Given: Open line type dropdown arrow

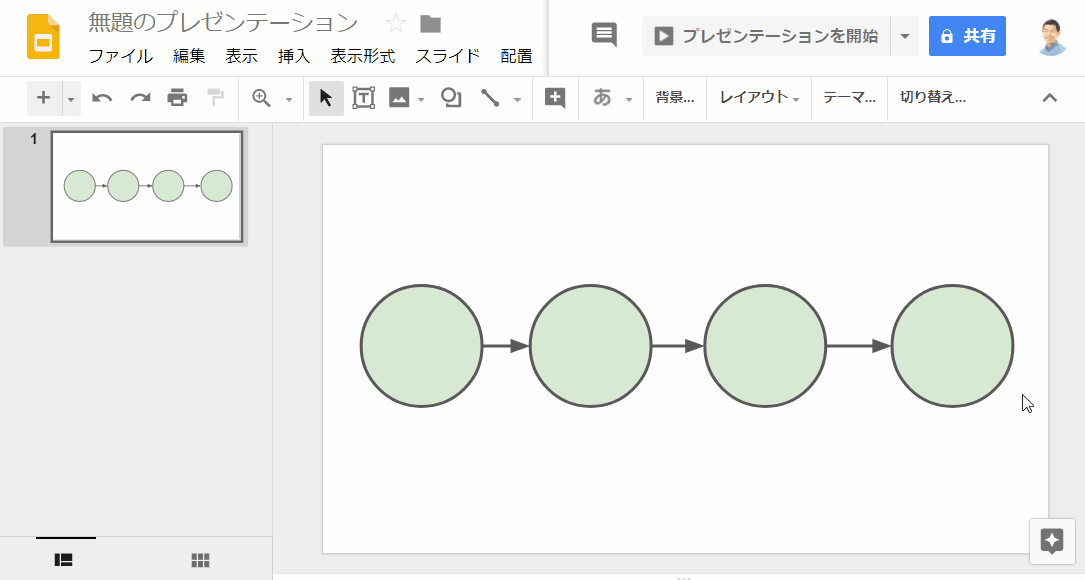Looking at the screenshot, I should tap(518, 100).
